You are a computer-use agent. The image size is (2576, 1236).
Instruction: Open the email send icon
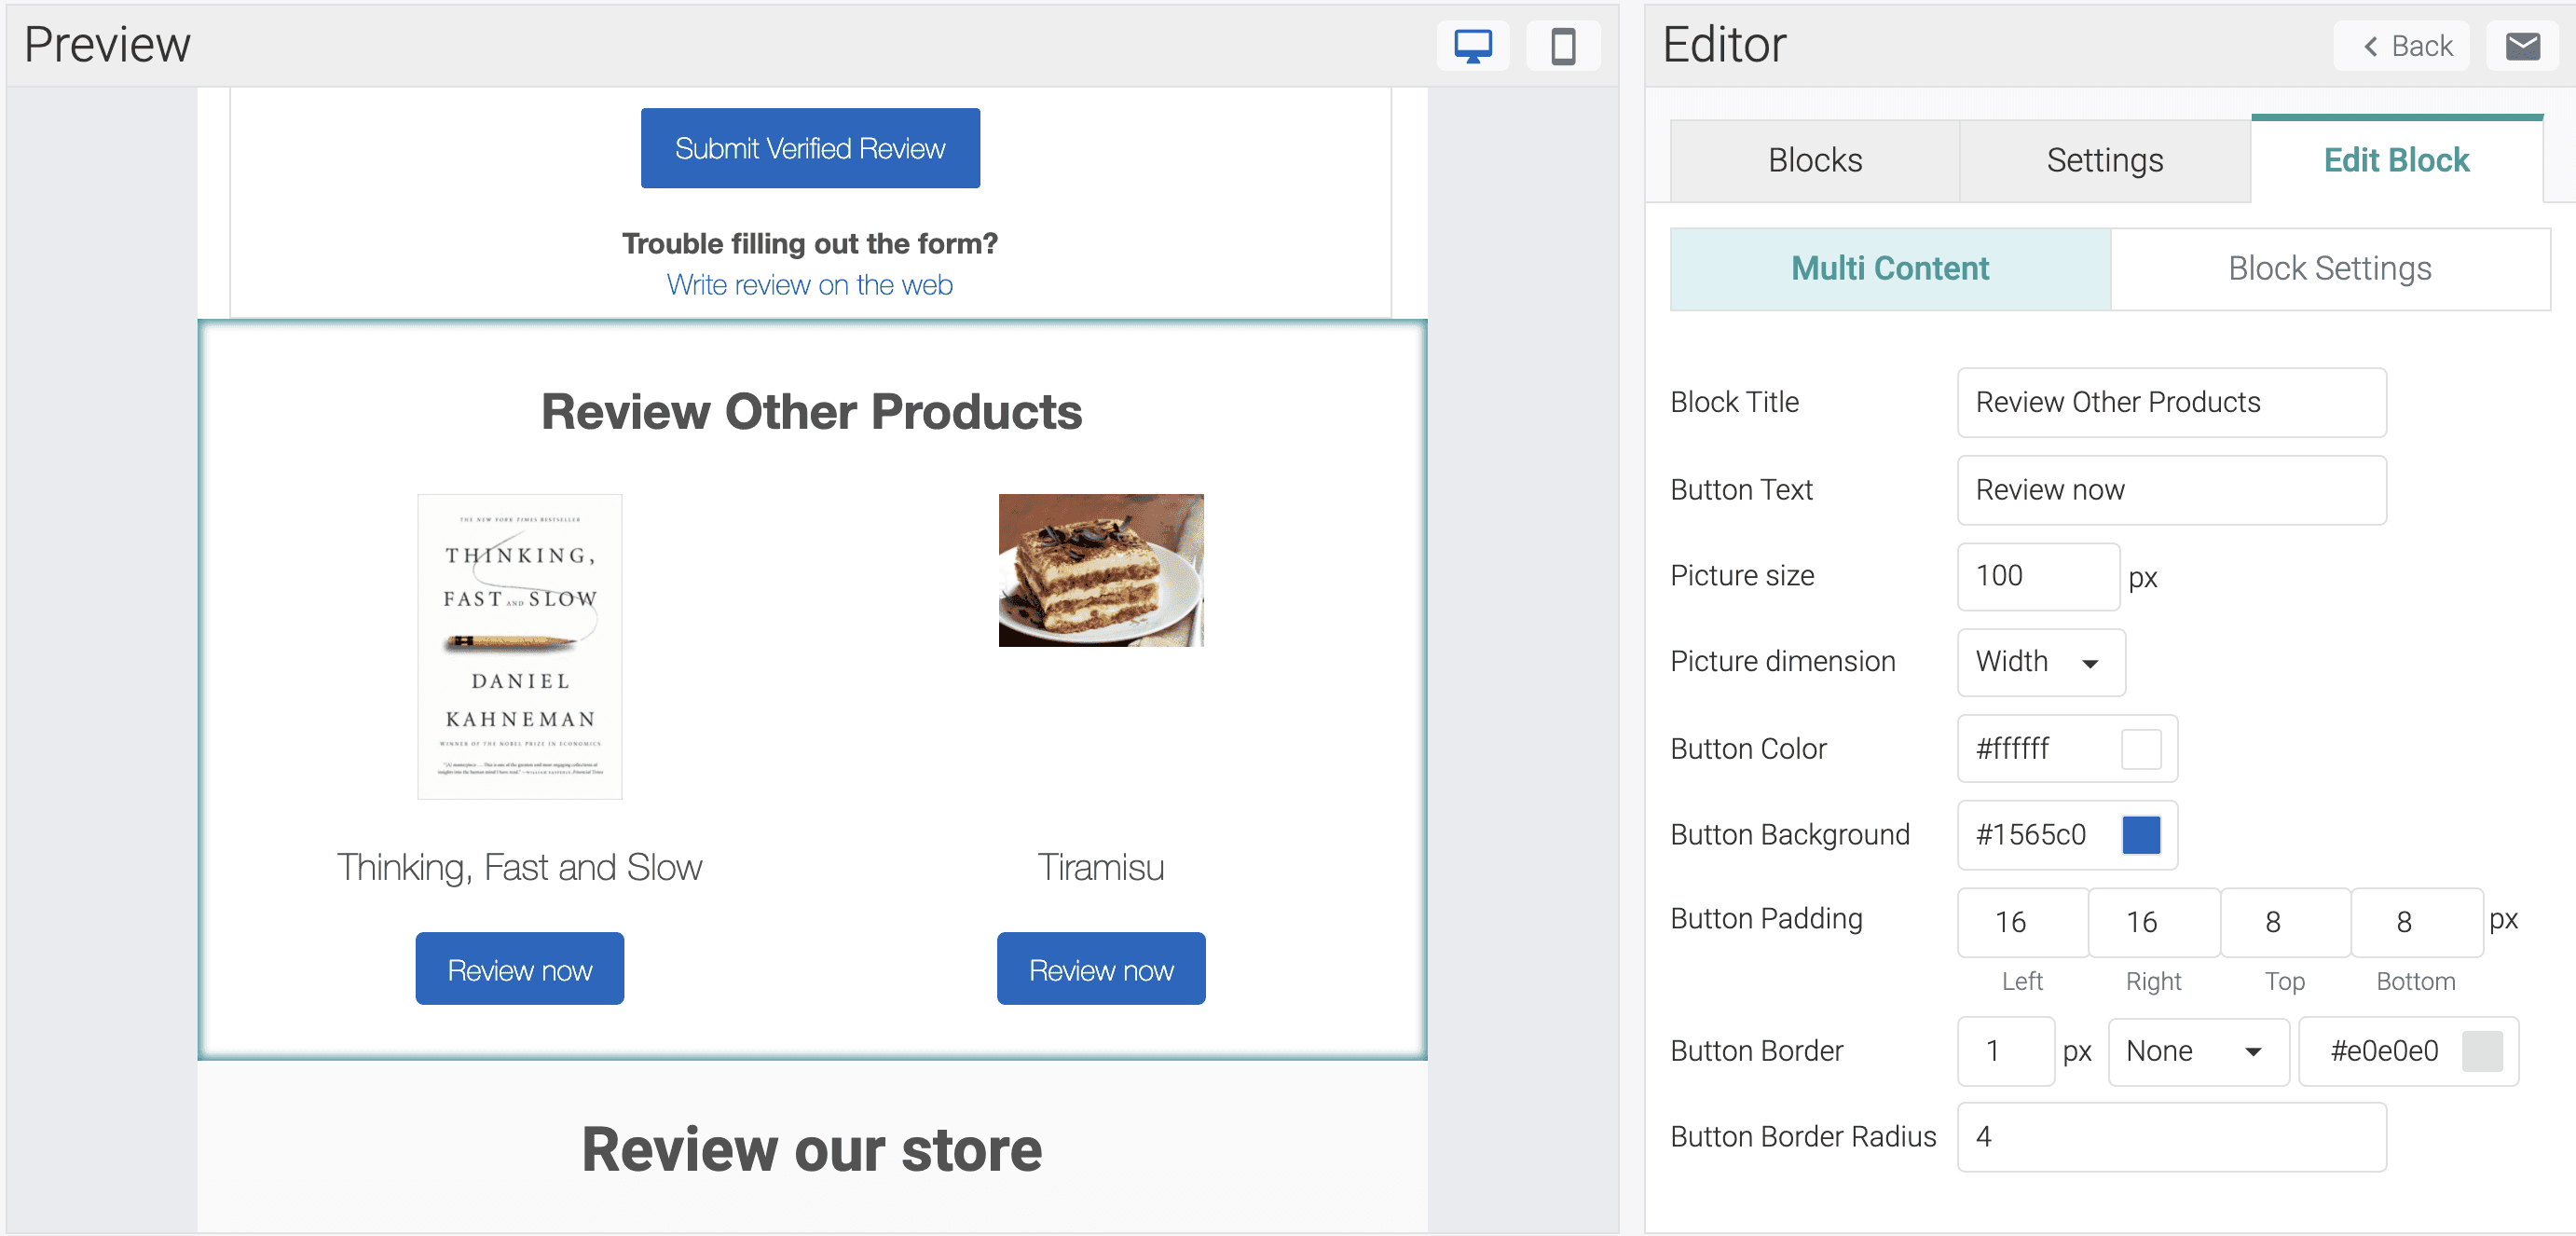pyautogui.click(x=2522, y=45)
